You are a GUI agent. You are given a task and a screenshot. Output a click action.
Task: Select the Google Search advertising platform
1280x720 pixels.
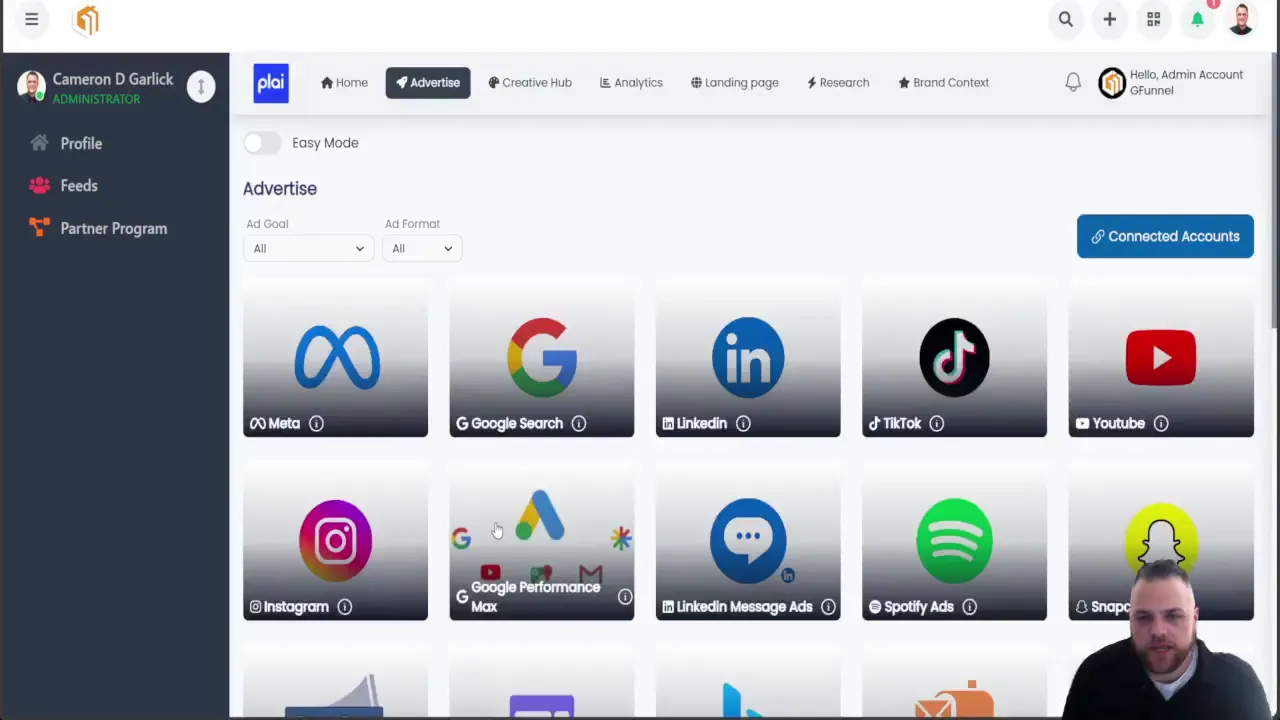click(541, 360)
